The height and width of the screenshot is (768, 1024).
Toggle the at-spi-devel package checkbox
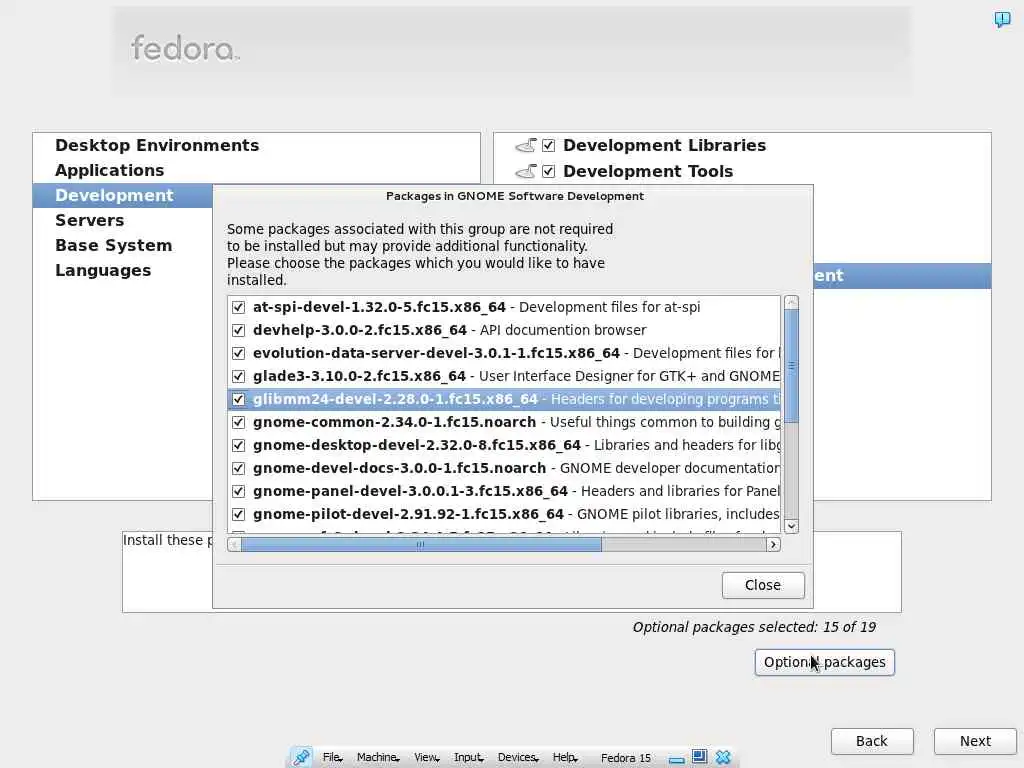[238, 307]
